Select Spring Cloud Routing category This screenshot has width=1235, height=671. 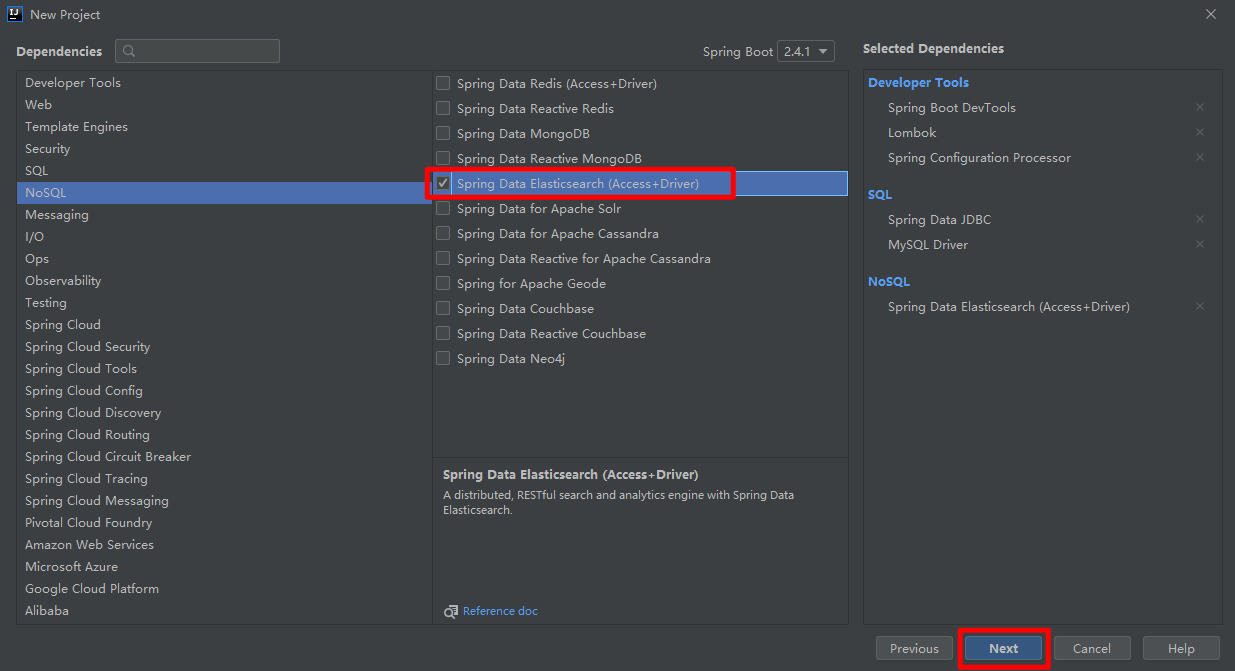click(224, 434)
